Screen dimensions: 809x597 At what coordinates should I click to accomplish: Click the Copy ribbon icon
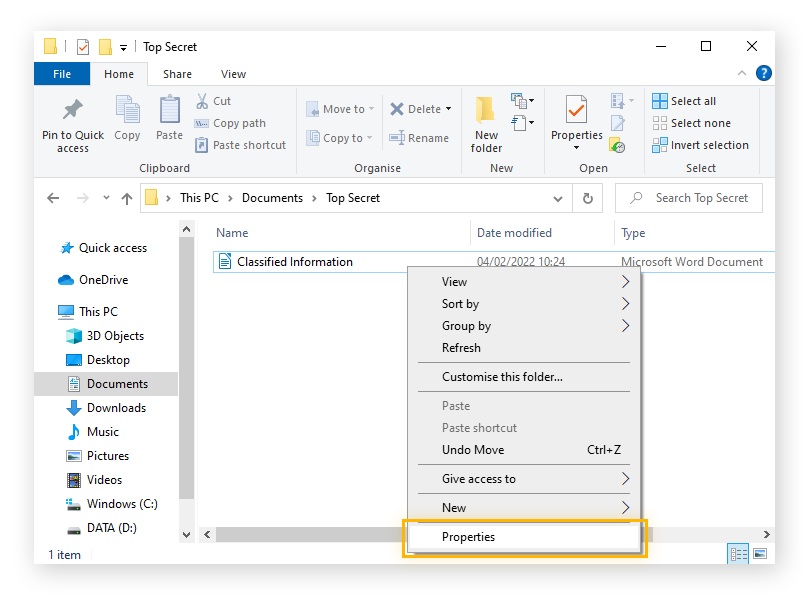(x=127, y=109)
